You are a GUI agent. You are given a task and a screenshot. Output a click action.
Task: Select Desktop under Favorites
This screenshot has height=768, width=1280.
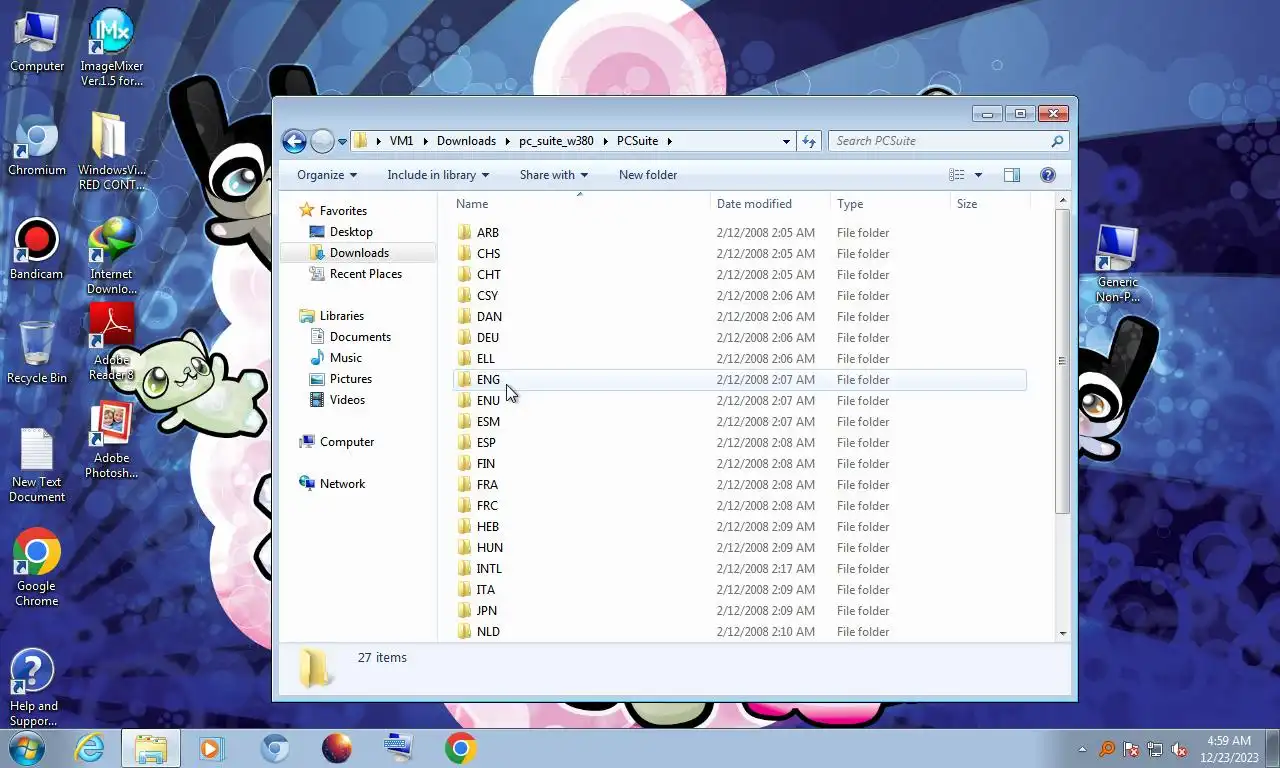click(x=351, y=232)
